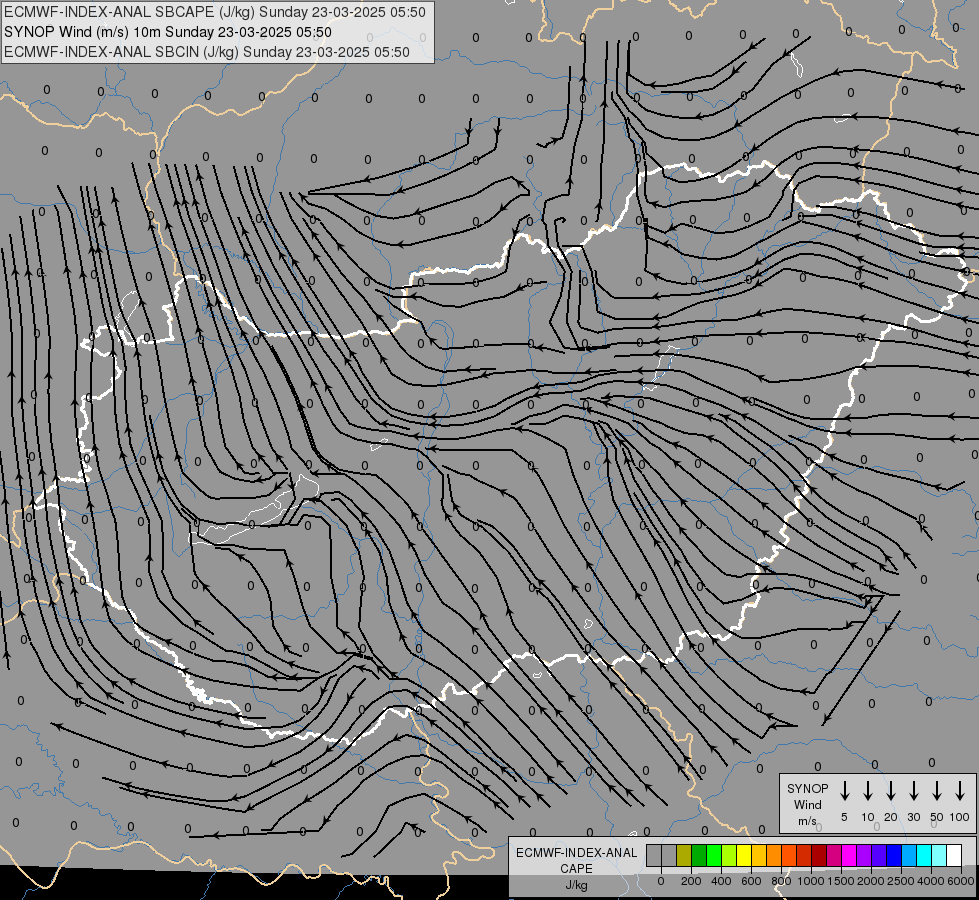This screenshot has width=979, height=900.
Task: Click the 6000 tick label on CAPE scale
Action: click(961, 881)
